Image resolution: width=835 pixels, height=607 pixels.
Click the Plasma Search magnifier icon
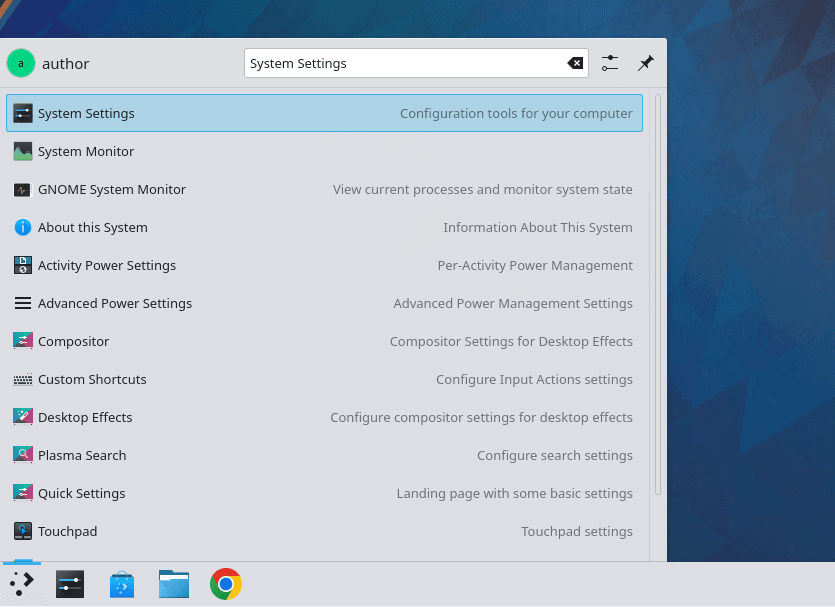pyautogui.click(x=22, y=455)
